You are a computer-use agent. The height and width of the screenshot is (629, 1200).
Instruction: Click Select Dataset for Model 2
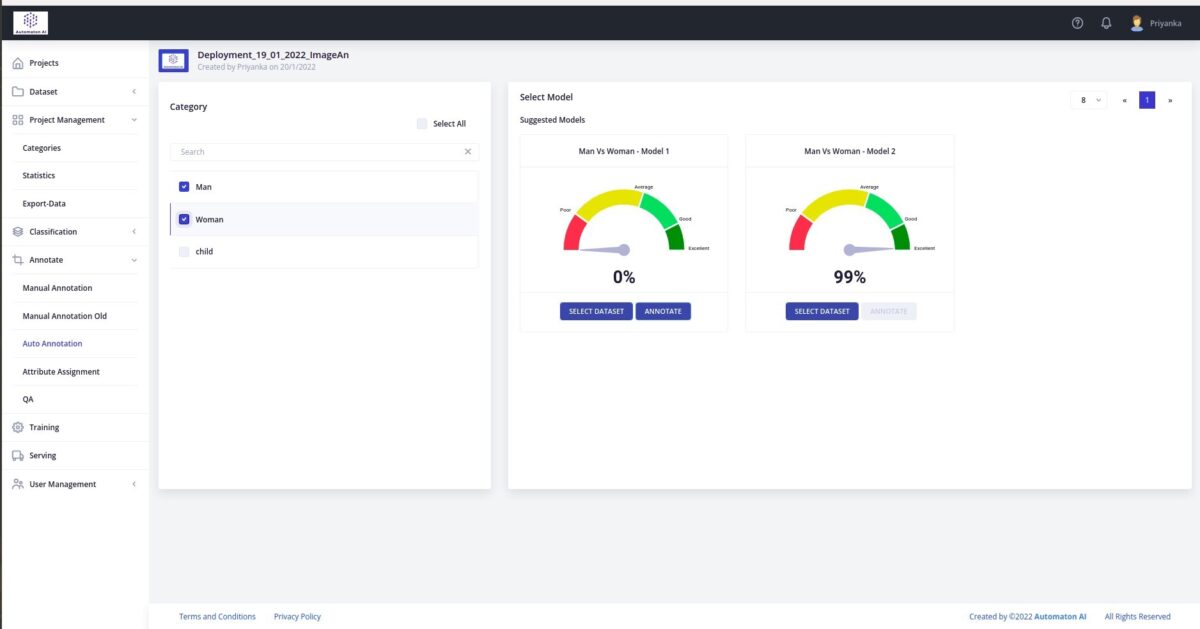click(821, 311)
